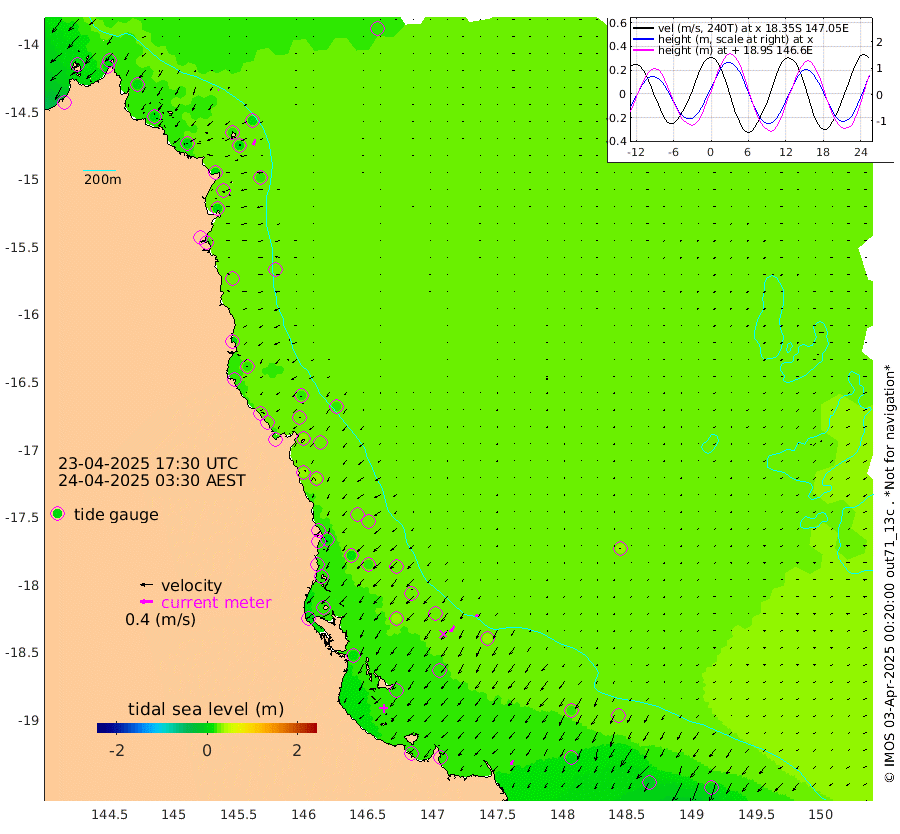Screen dimensions: 900x834
Task: Click the '147' longitude axis label
Action: pos(432,814)
